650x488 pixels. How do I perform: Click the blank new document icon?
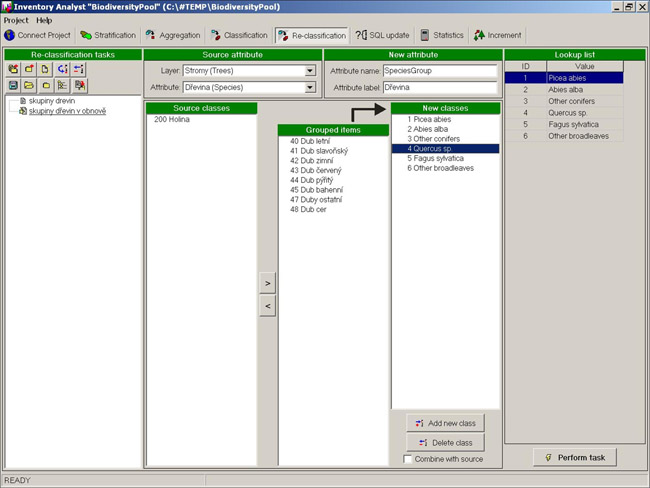[46, 69]
